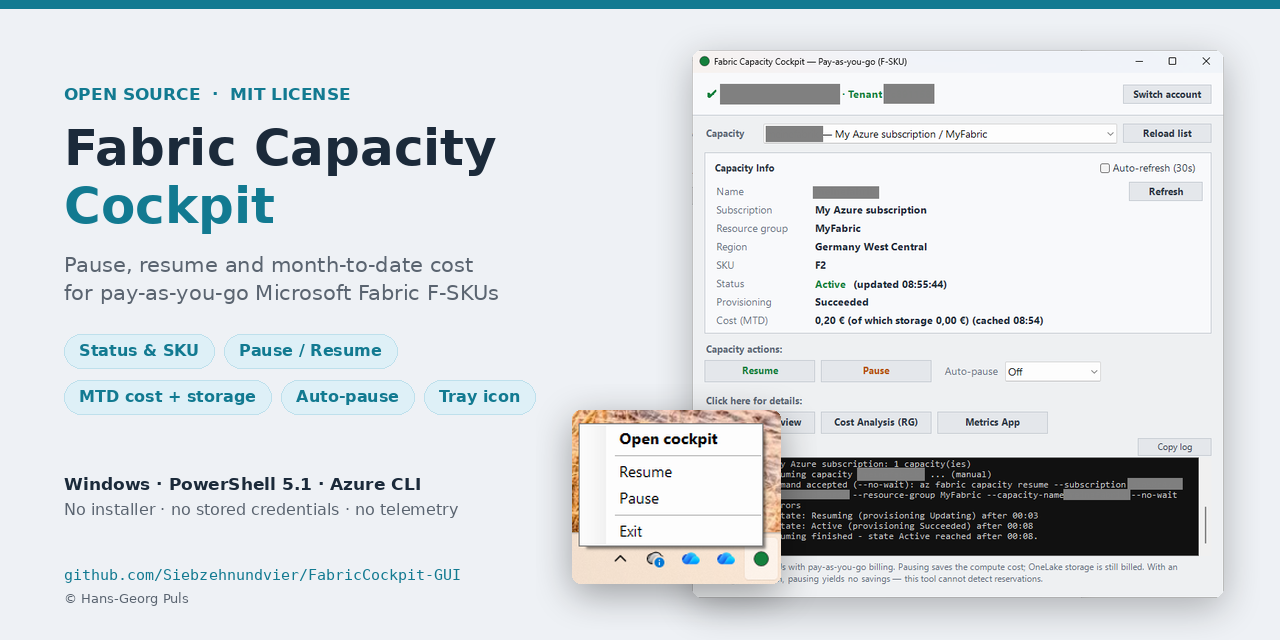Choose Exit from the tray menu
Screen dimensions: 1280x640
(x=630, y=532)
